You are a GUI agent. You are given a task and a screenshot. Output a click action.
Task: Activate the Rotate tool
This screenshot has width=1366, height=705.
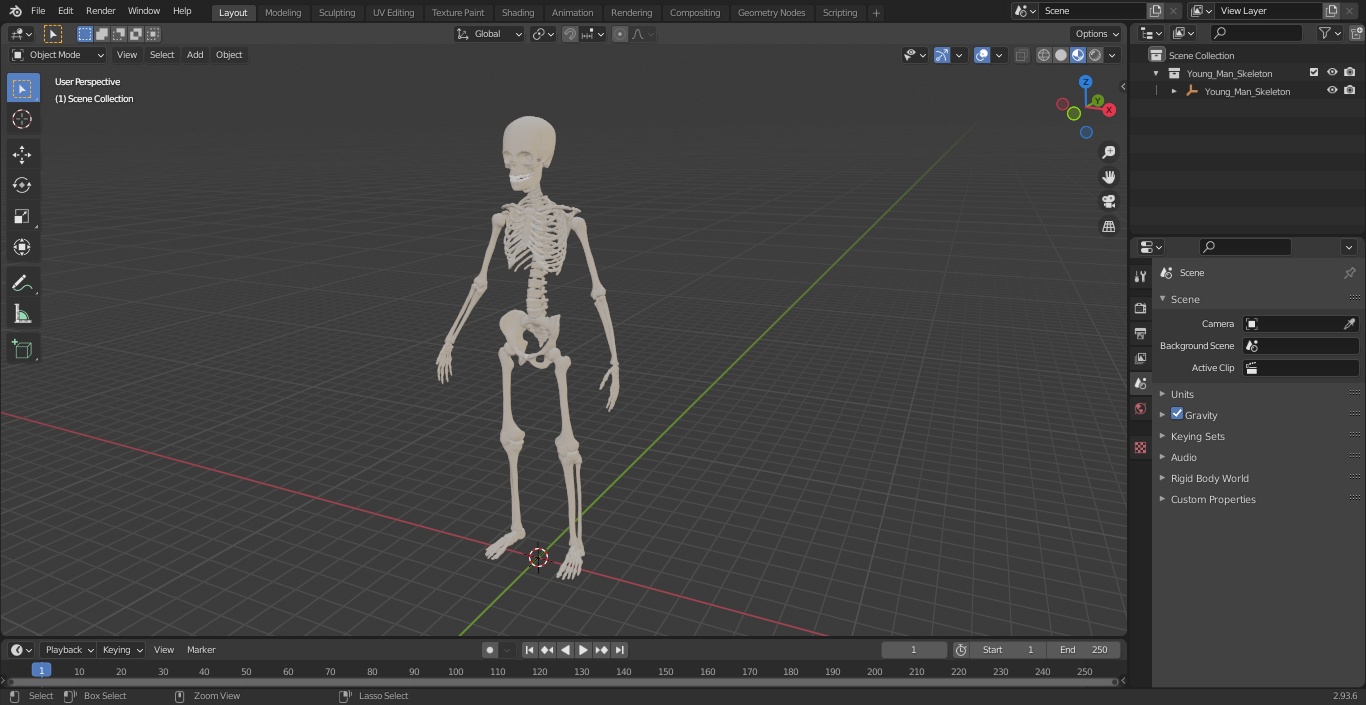(22, 185)
